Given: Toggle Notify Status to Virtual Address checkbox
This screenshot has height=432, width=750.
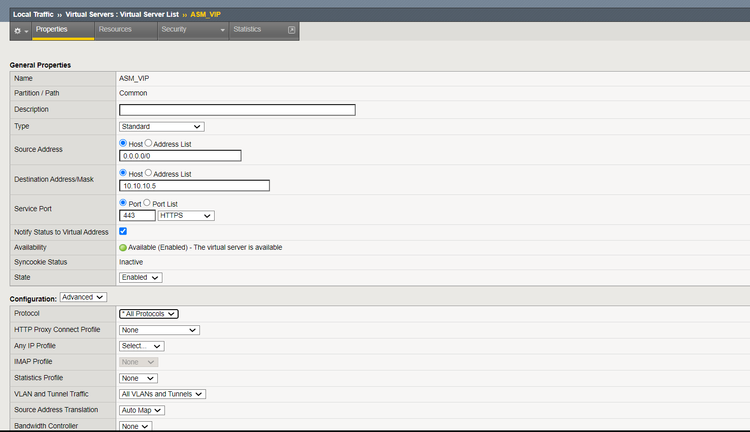Looking at the screenshot, I should 123,231.
